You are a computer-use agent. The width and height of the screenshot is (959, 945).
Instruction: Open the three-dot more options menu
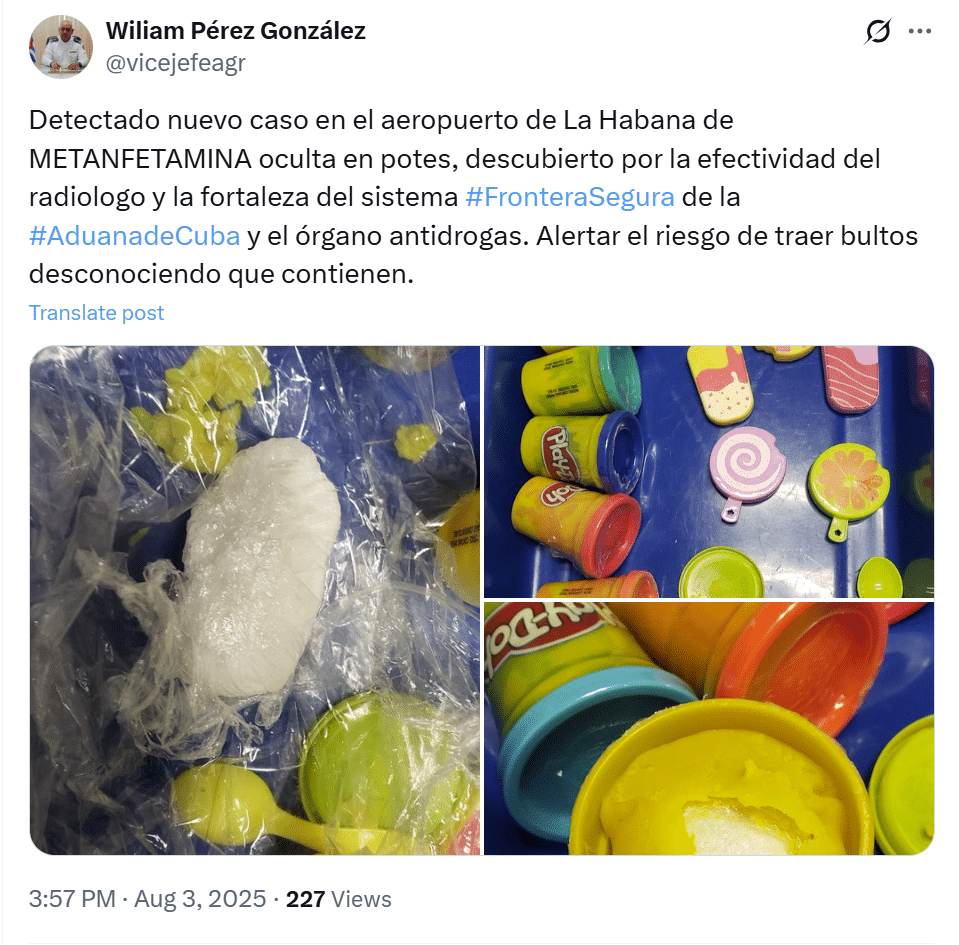tap(919, 31)
